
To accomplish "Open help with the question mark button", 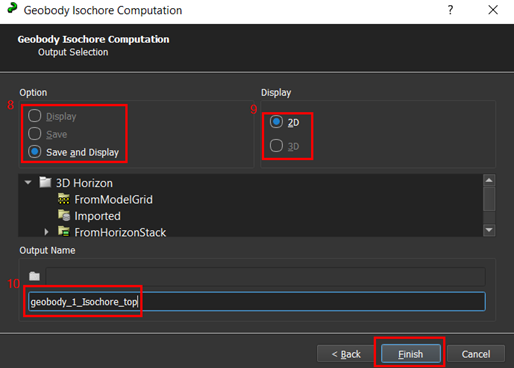I will coord(450,10).
